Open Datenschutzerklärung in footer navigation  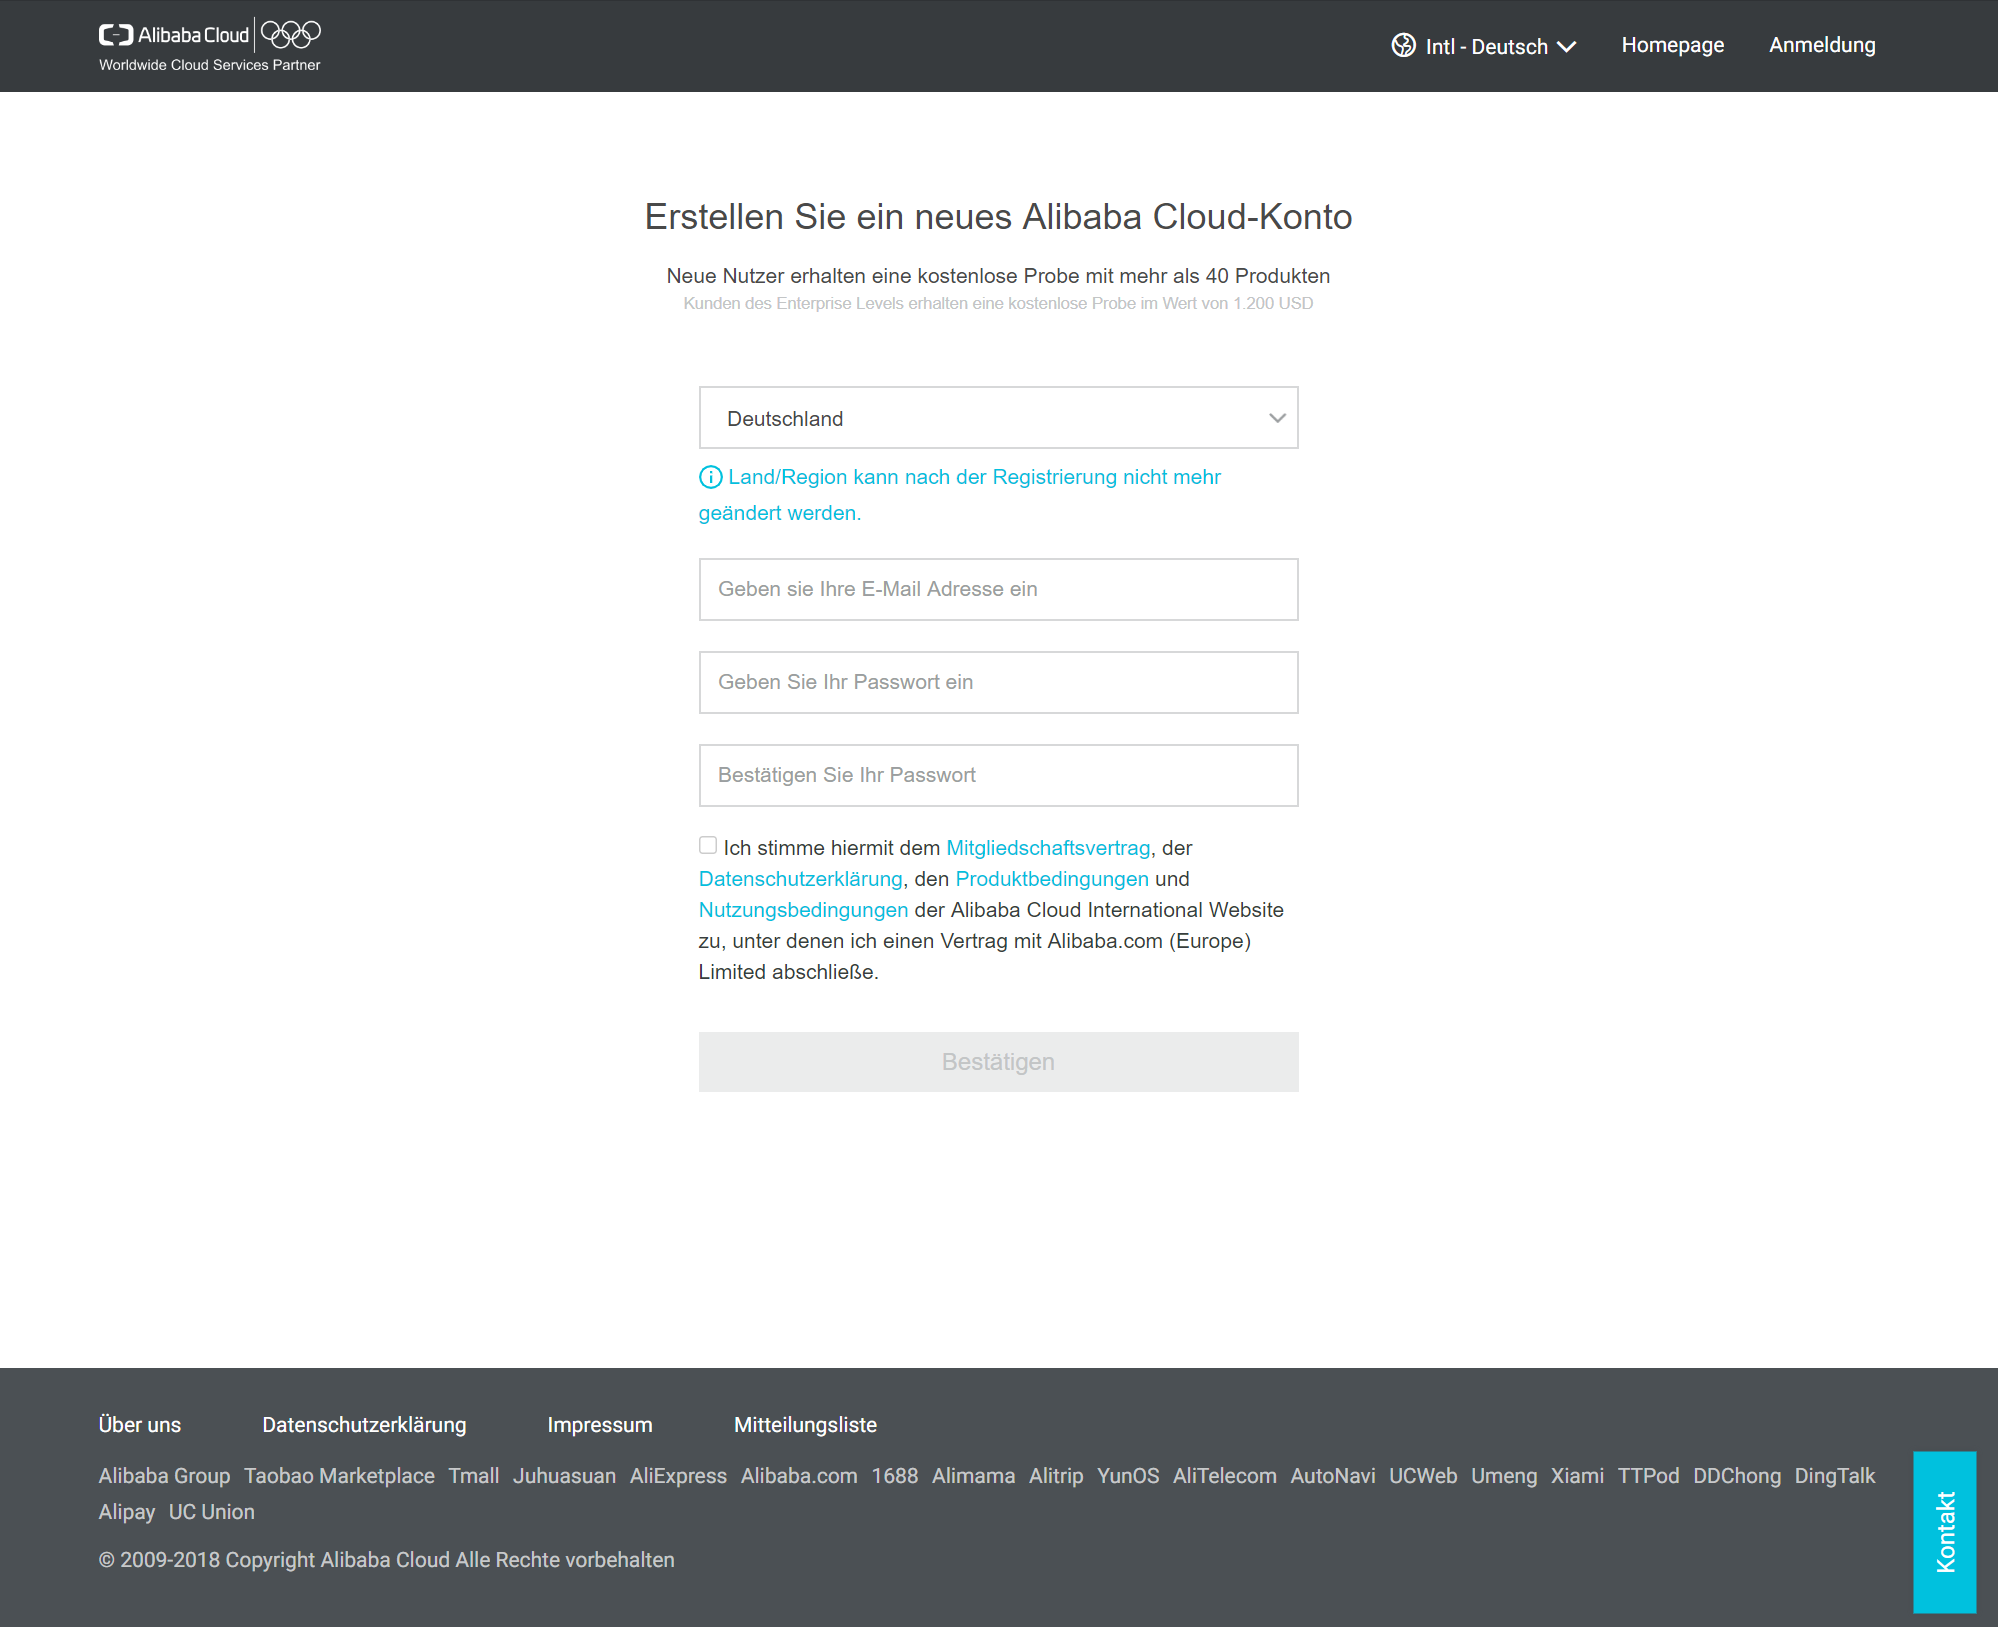pyautogui.click(x=364, y=1425)
